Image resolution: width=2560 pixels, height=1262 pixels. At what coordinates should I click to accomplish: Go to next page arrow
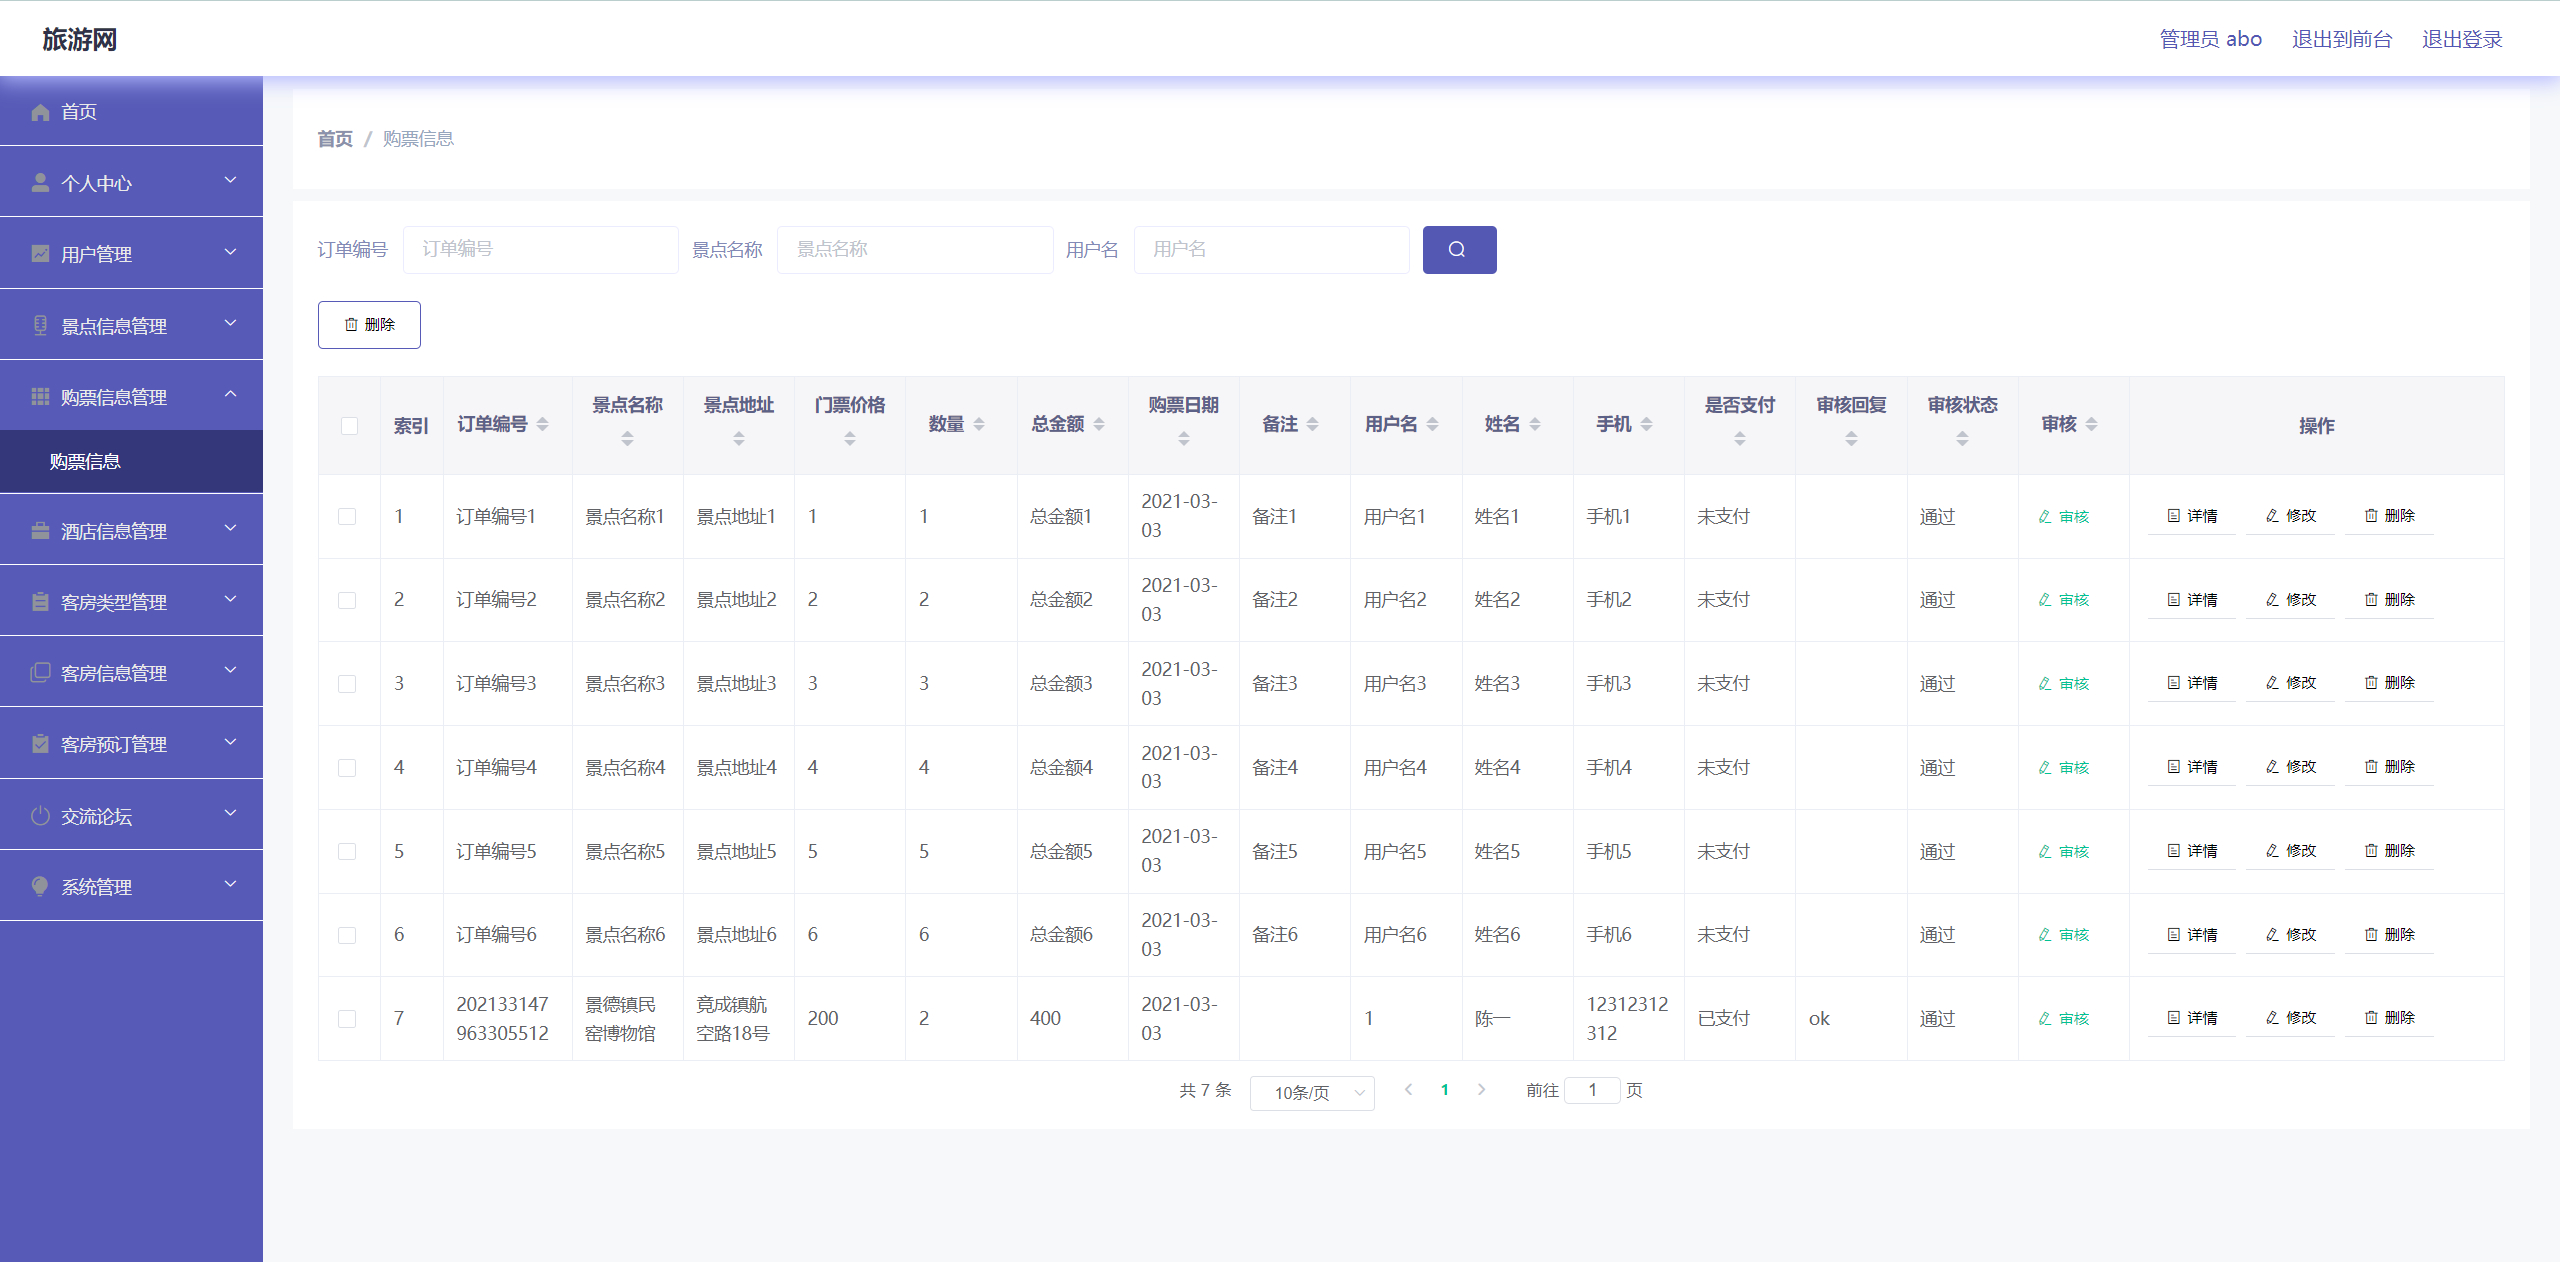coord(1481,1090)
